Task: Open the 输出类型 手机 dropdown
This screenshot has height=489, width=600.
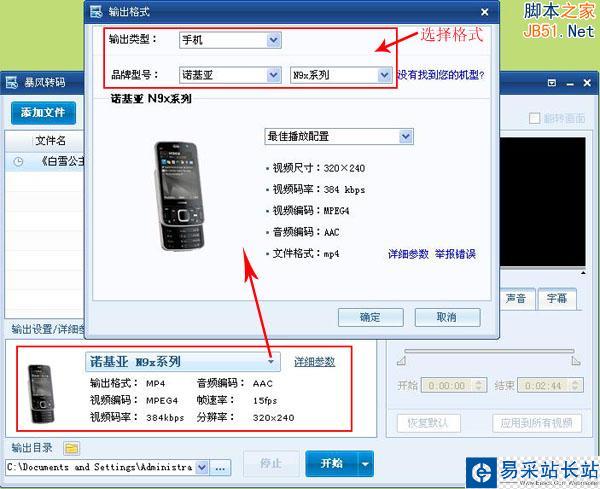Action: 230,40
